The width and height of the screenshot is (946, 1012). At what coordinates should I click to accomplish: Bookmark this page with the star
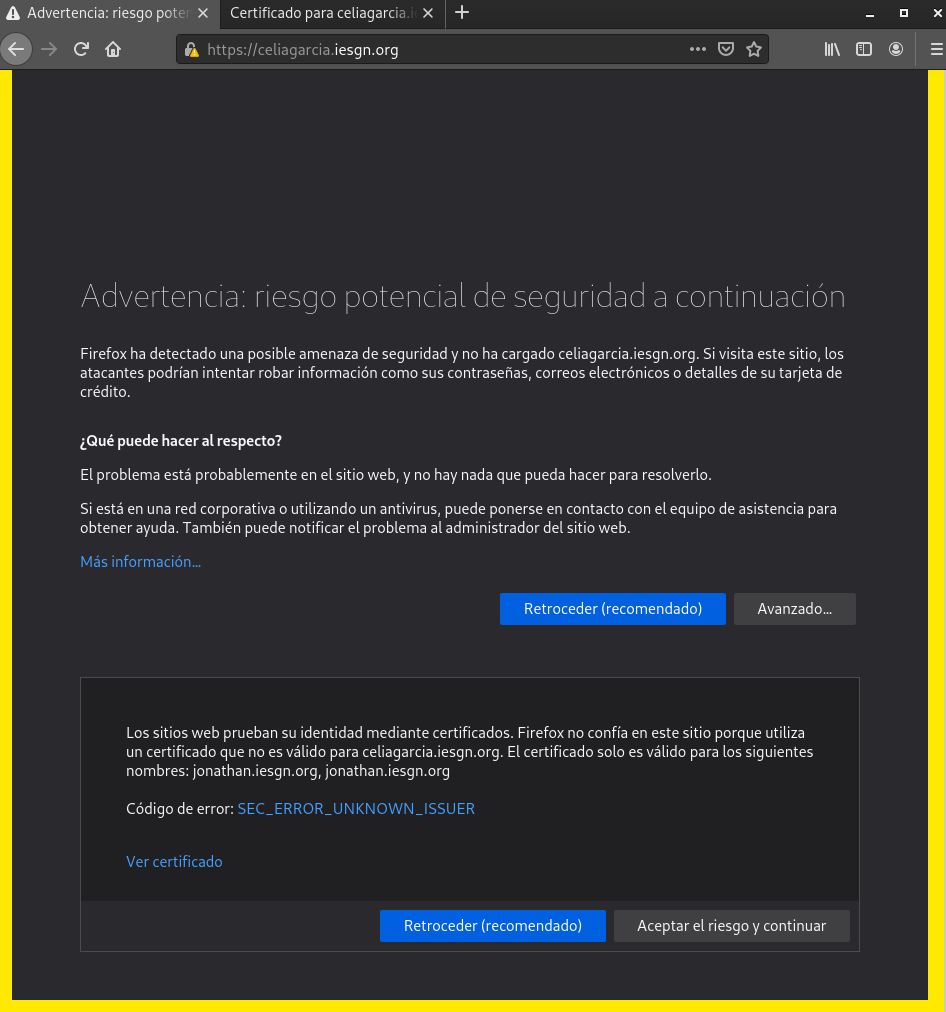point(754,49)
